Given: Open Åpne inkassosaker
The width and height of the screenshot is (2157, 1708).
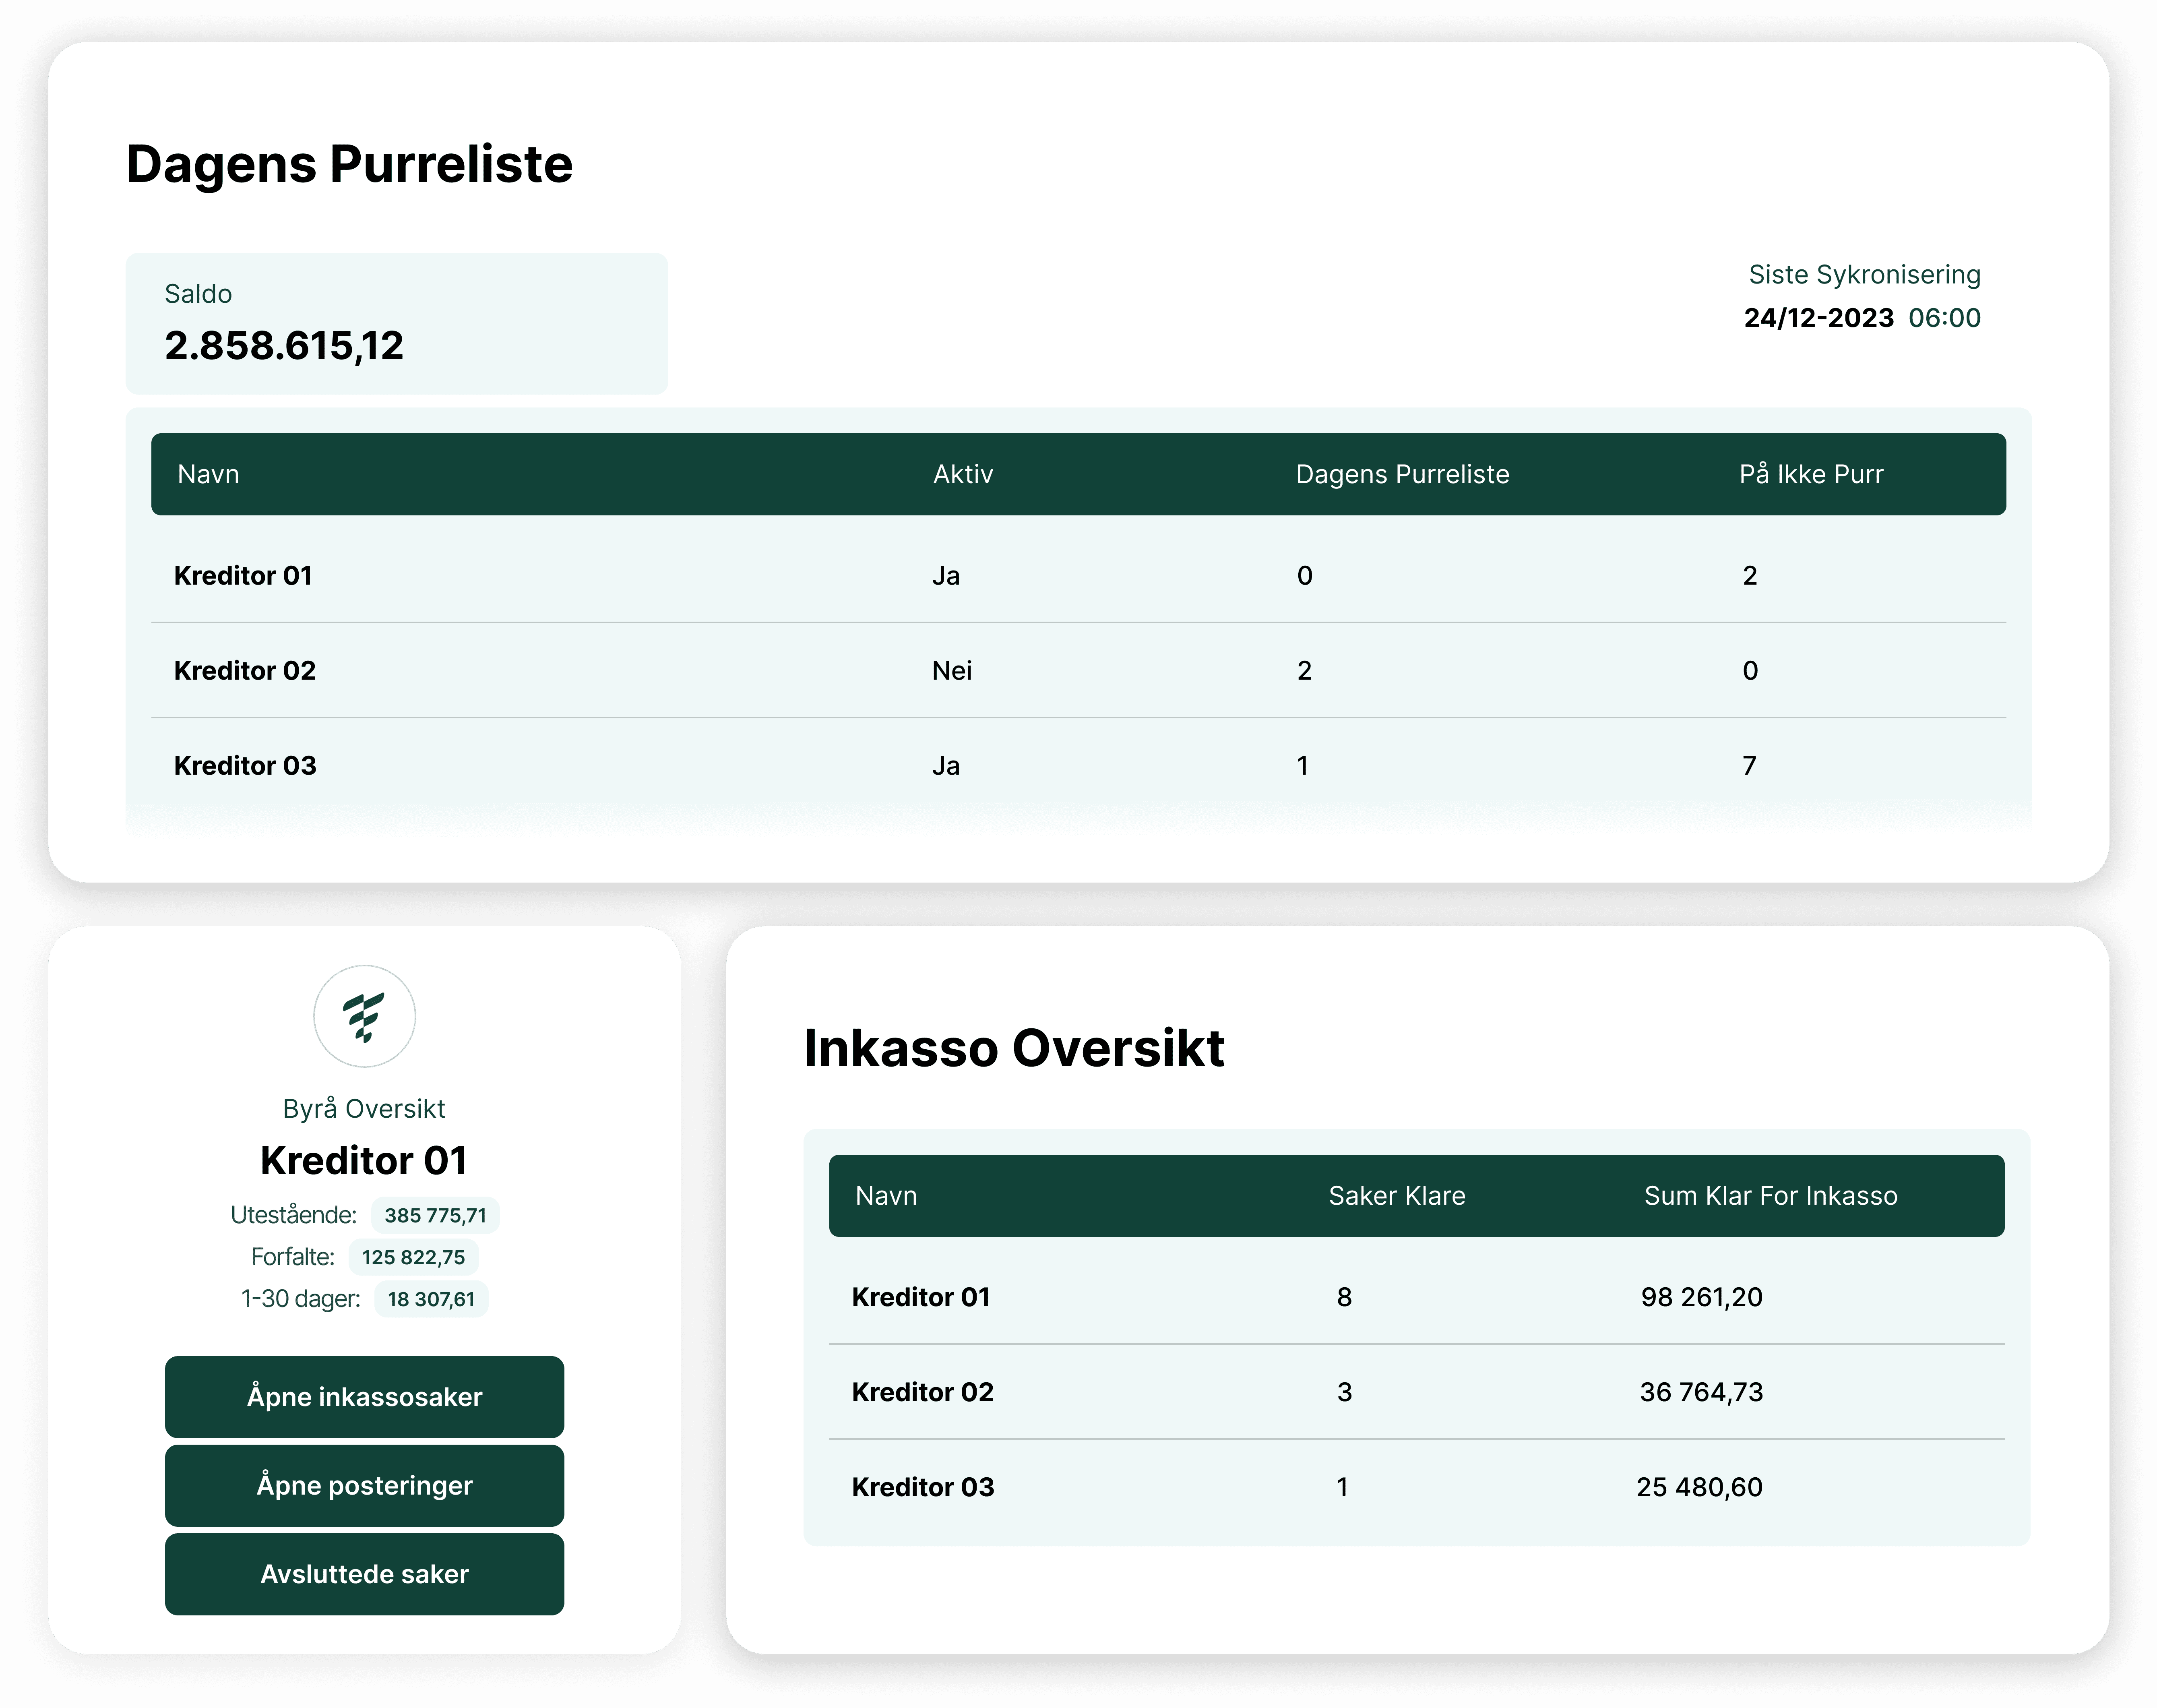Looking at the screenshot, I should pos(364,1397).
